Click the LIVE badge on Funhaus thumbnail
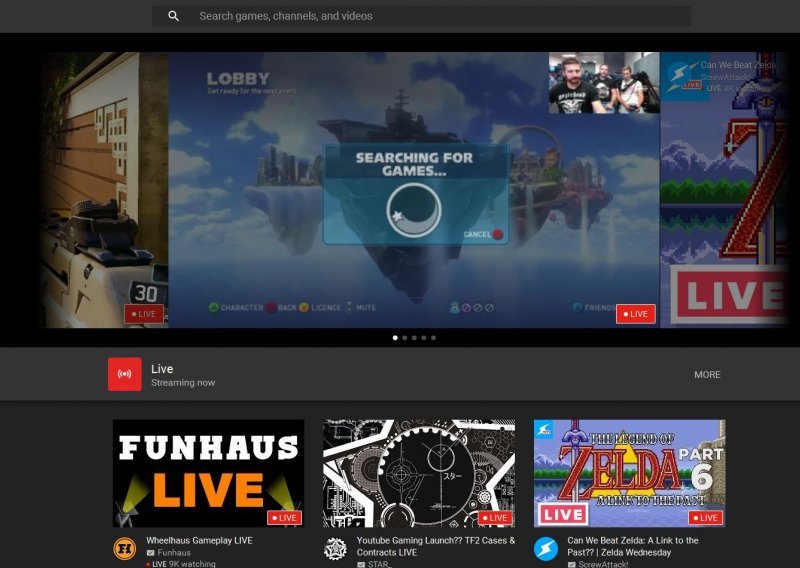800x568 pixels. point(285,517)
